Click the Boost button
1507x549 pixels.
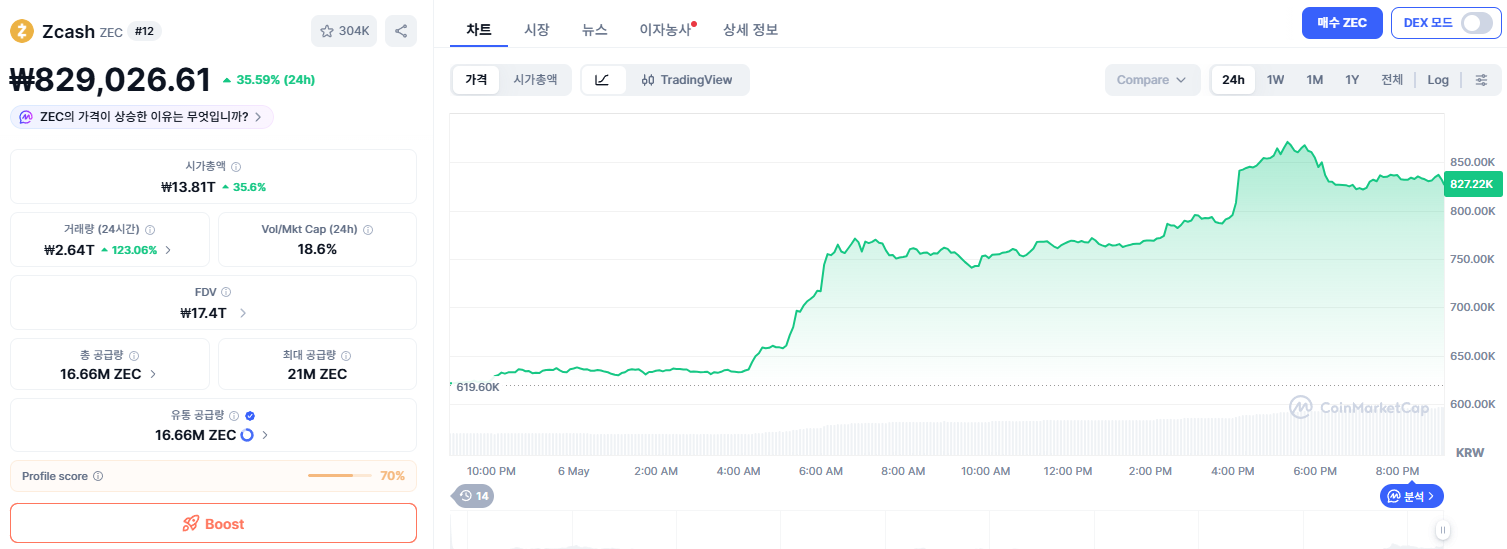point(213,523)
